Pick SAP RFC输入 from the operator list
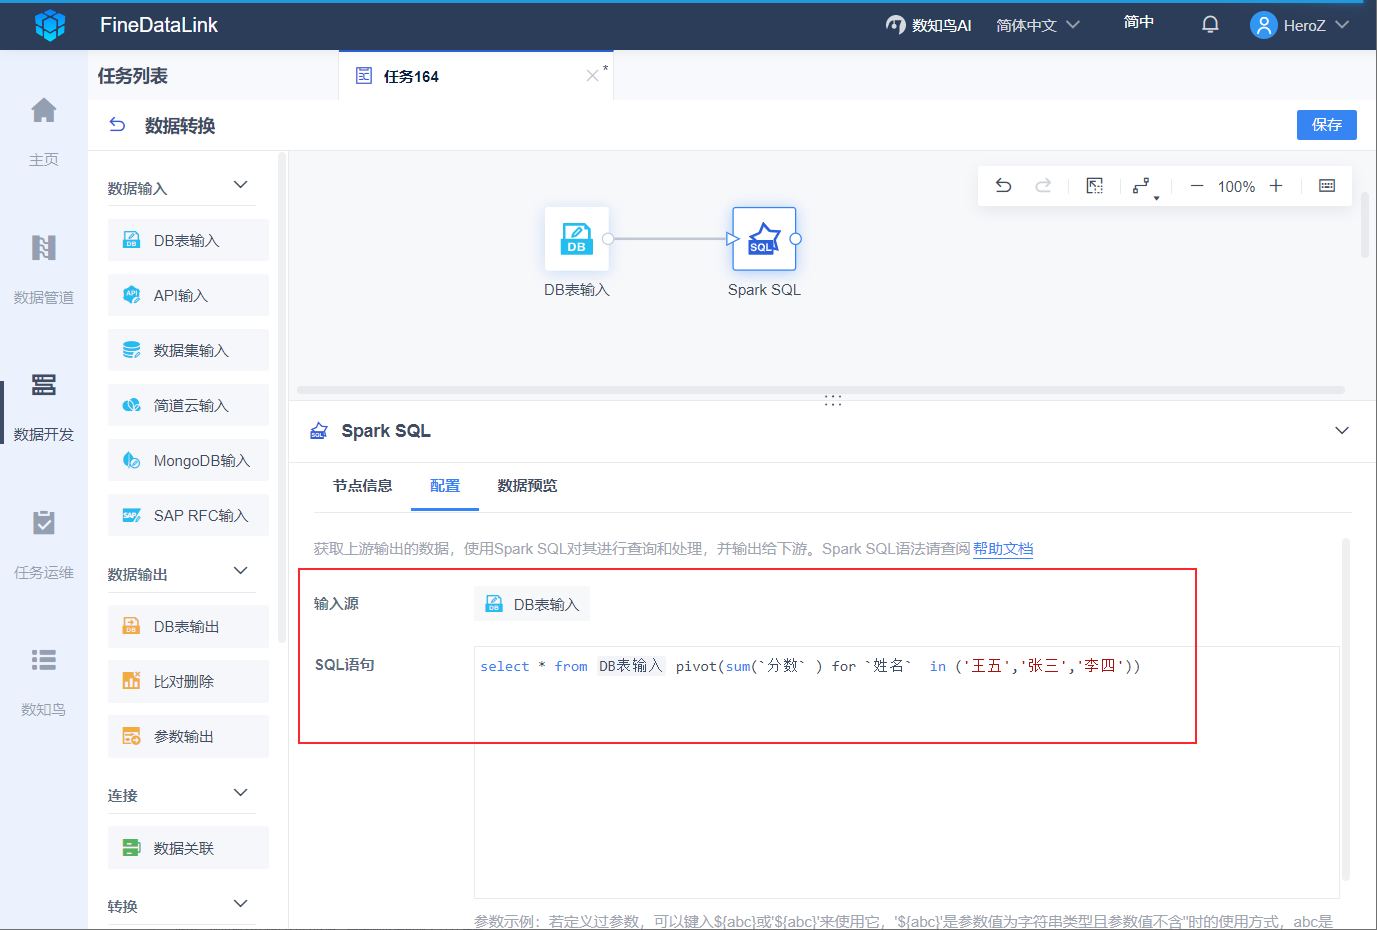This screenshot has height=930, width=1377. (x=188, y=515)
